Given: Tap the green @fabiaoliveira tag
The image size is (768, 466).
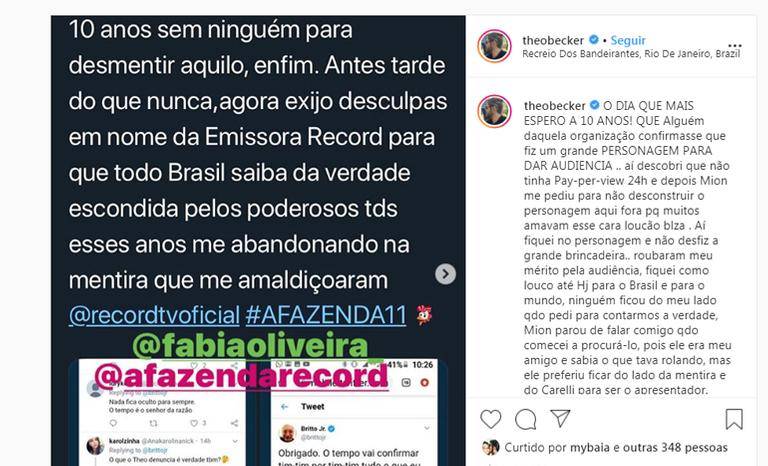Looking at the screenshot, I should point(250,346).
